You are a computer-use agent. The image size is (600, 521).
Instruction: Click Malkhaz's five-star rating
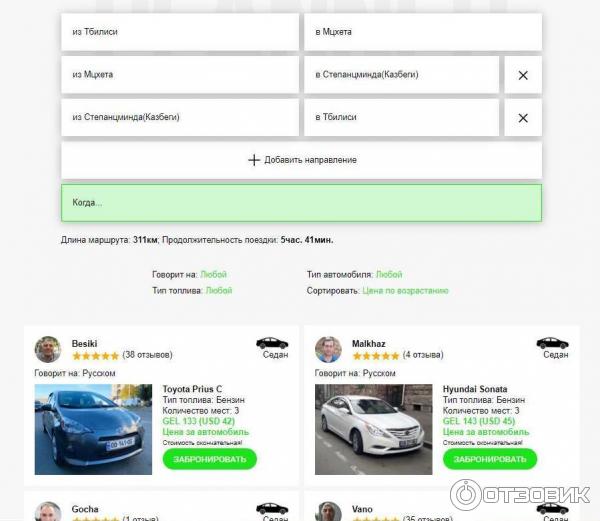[x=376, y=356]
